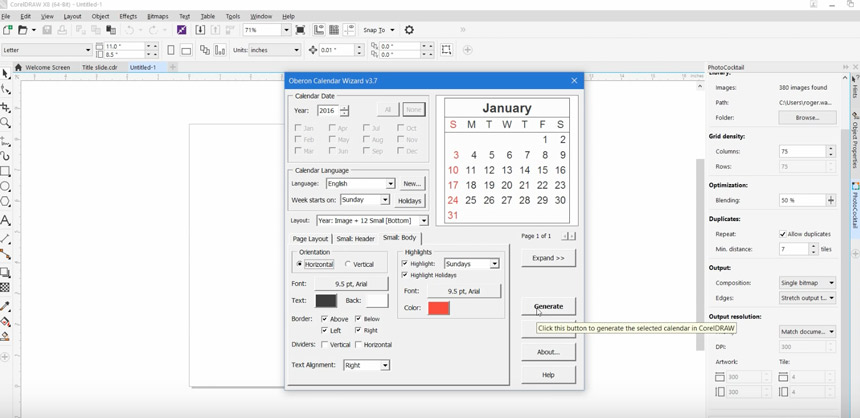Click the Holidays button

(x=410, y=201)
